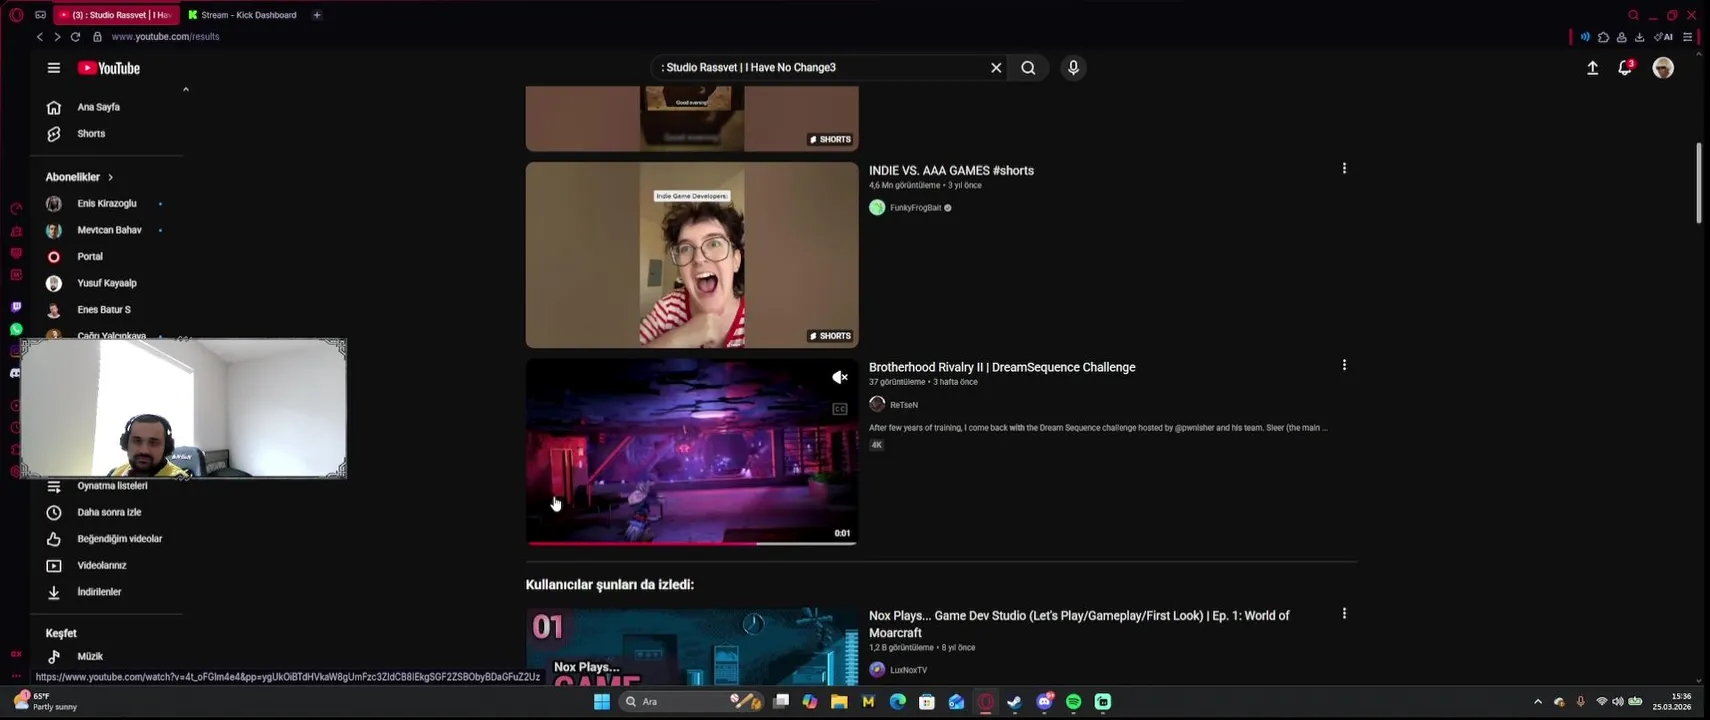The image size is (1710, 720).
Task: Open browser tab search magnifier
Action: click(x=1633, y=15)
